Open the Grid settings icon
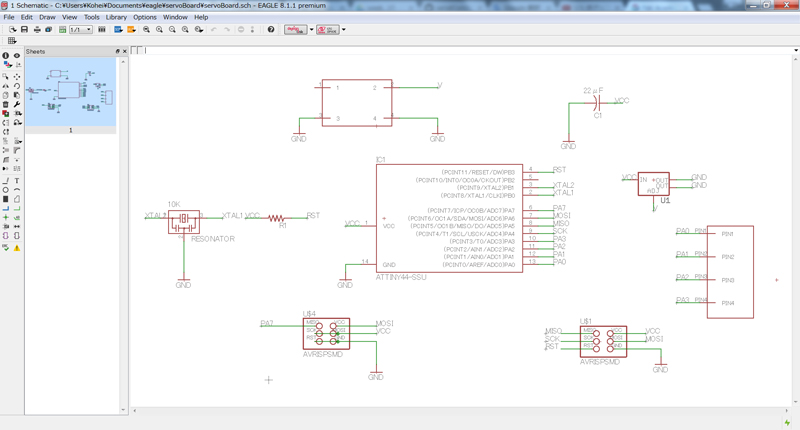The image size is (800, 430). pyautogui.click(x=12, y=41)
